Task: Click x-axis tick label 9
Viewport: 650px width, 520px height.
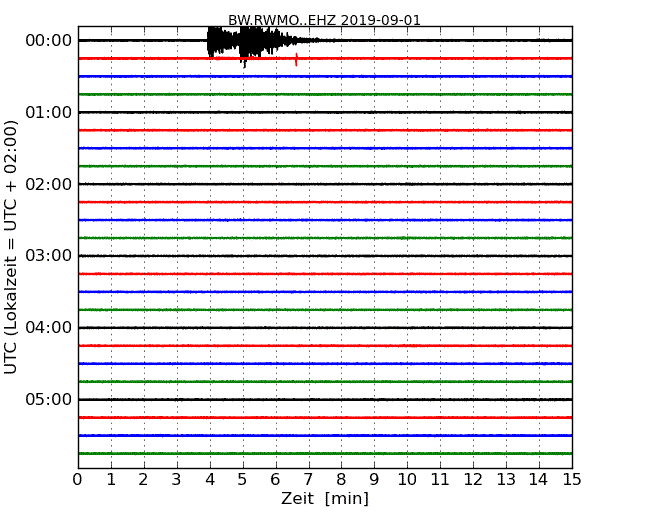Action: click(x=374, y=480)
